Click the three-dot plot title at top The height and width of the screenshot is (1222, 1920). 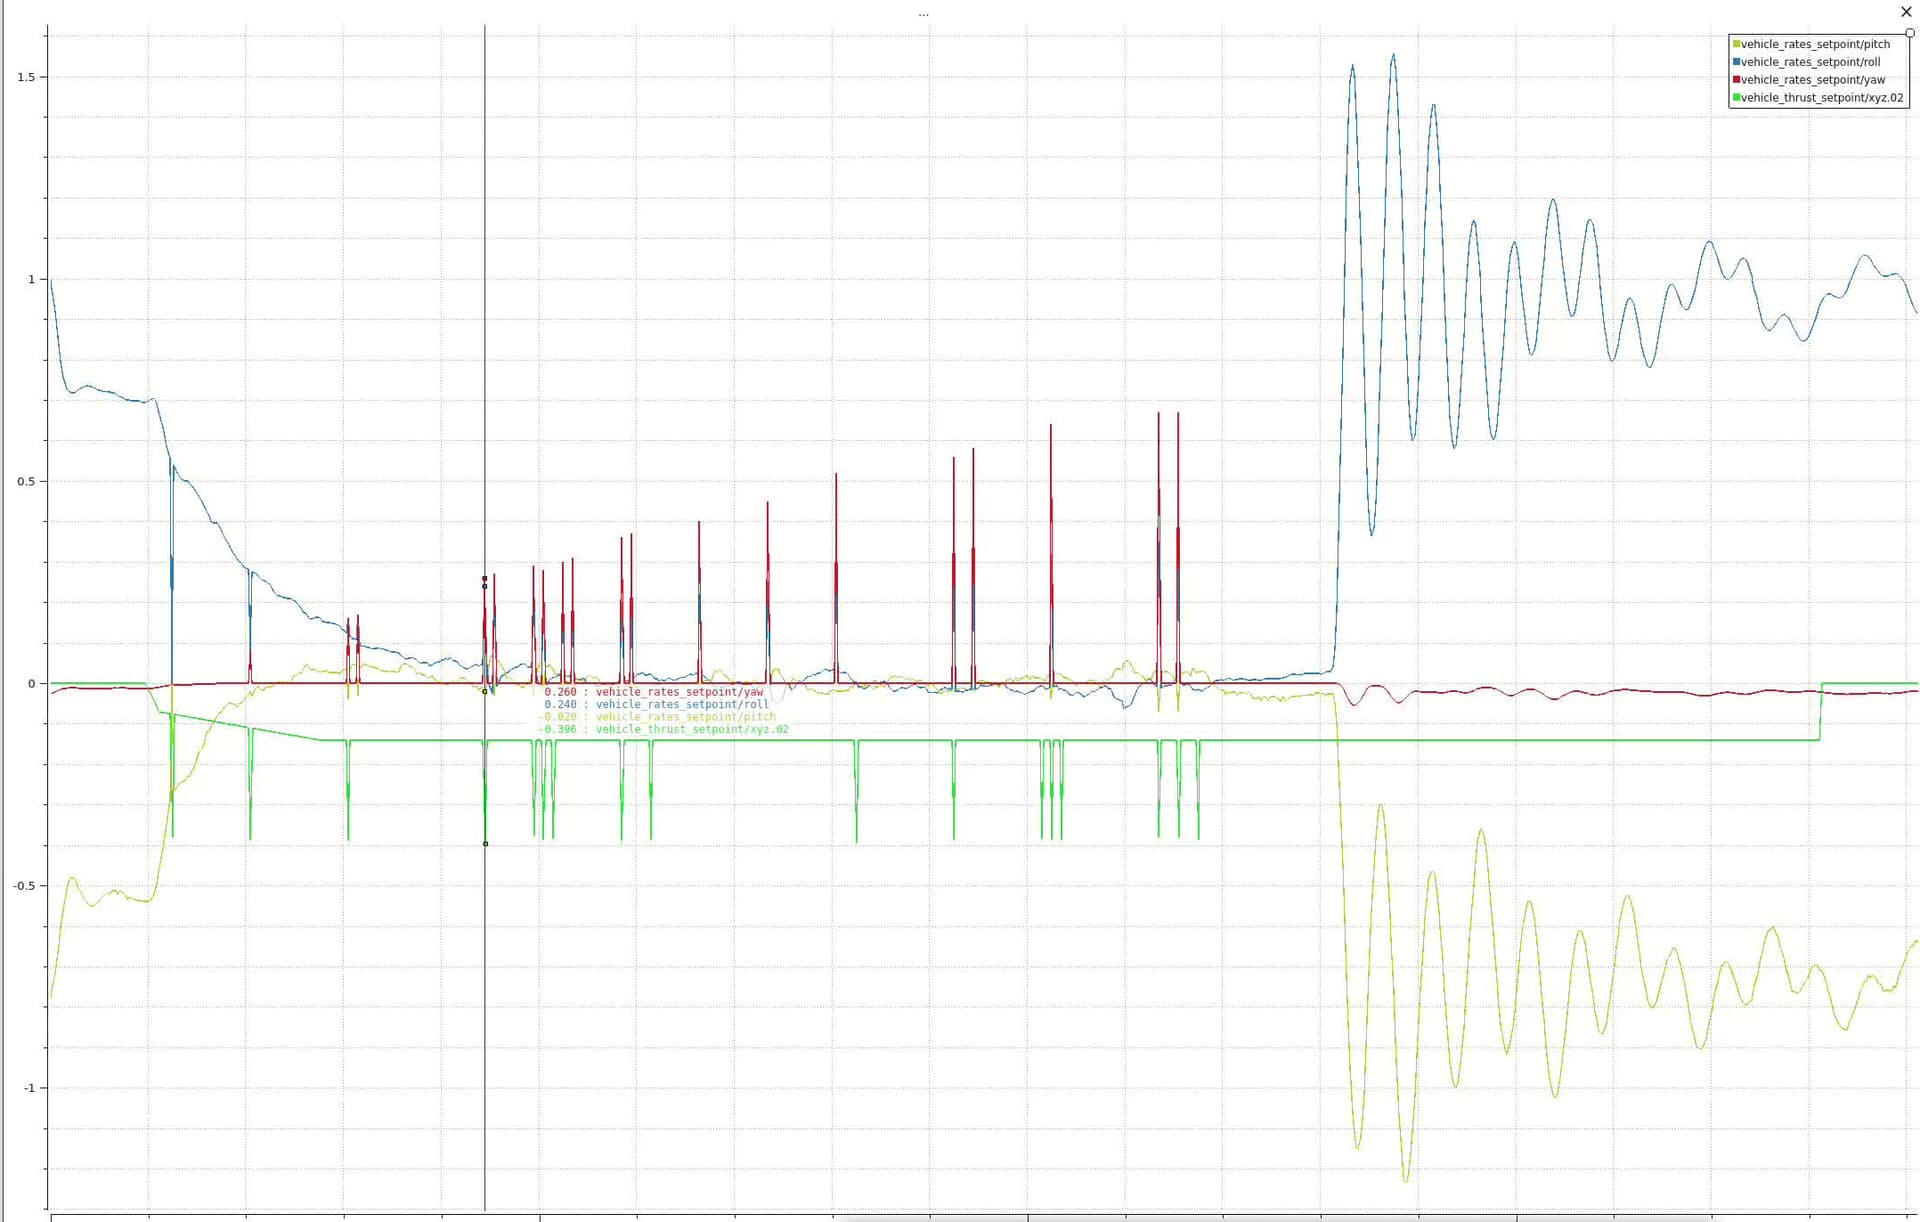923,15
